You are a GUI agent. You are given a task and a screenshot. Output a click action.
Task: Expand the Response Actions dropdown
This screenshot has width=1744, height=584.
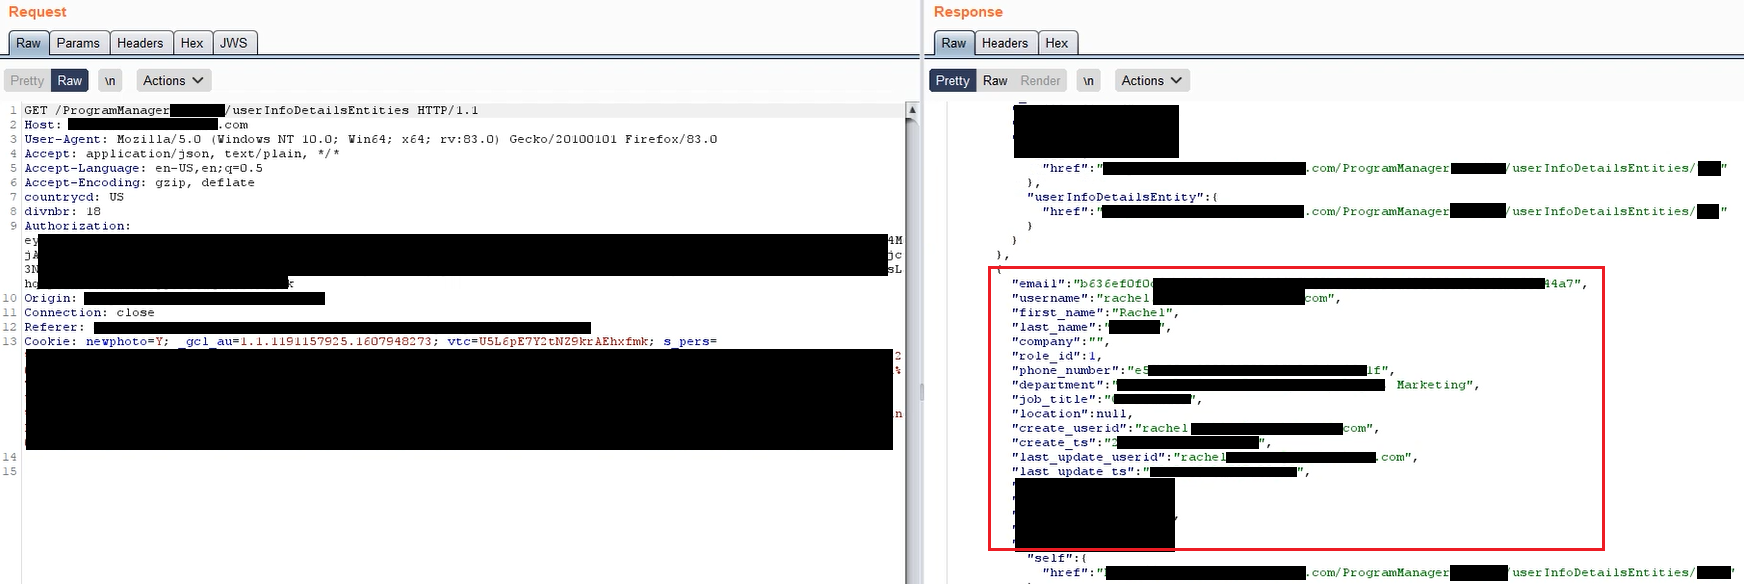point(1151,81)
